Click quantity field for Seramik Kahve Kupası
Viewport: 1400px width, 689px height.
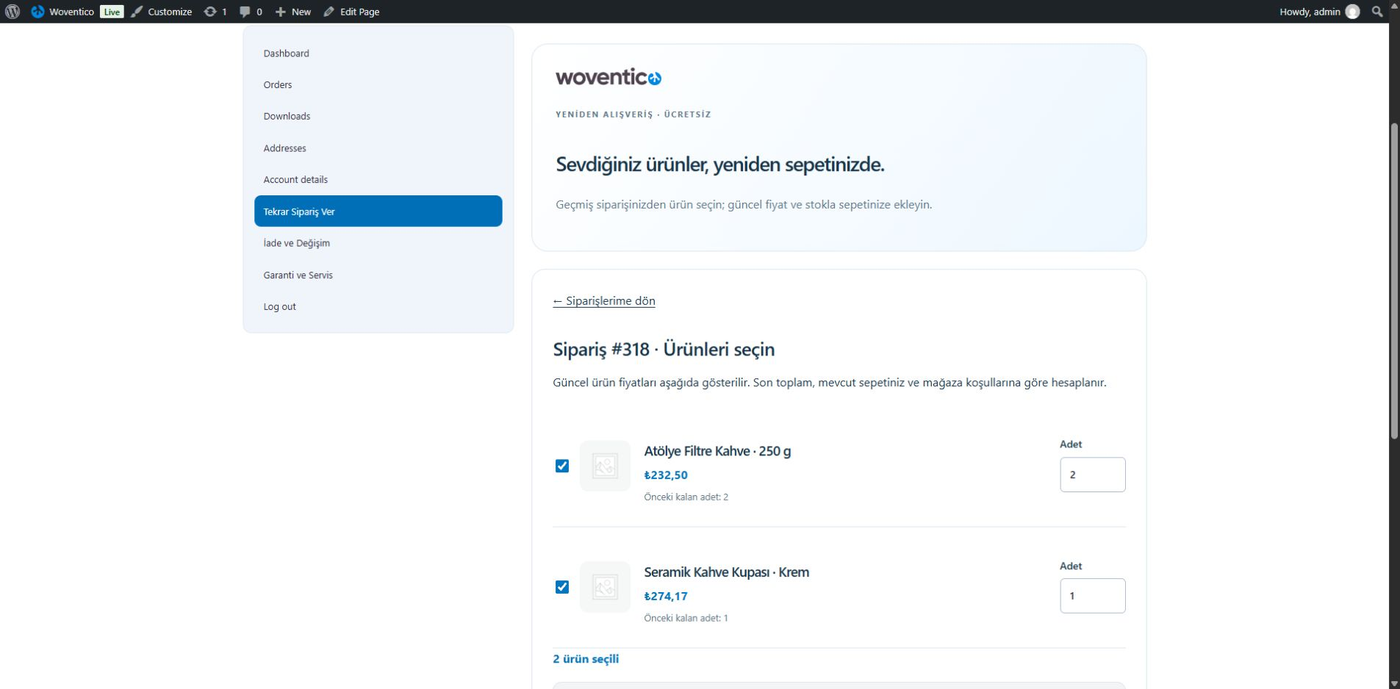tap(1092, 596)
